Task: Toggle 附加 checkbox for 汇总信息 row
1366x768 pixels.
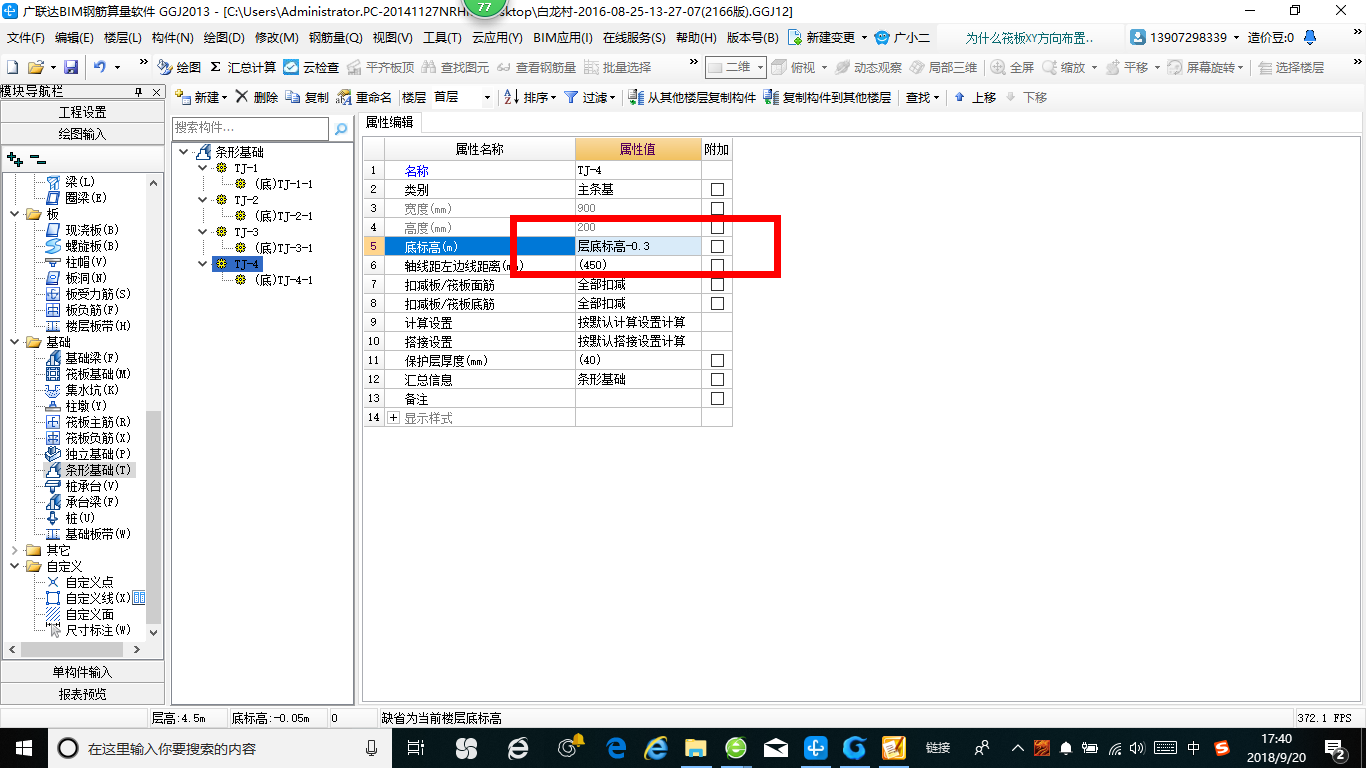Action: (x=717, y=380)
